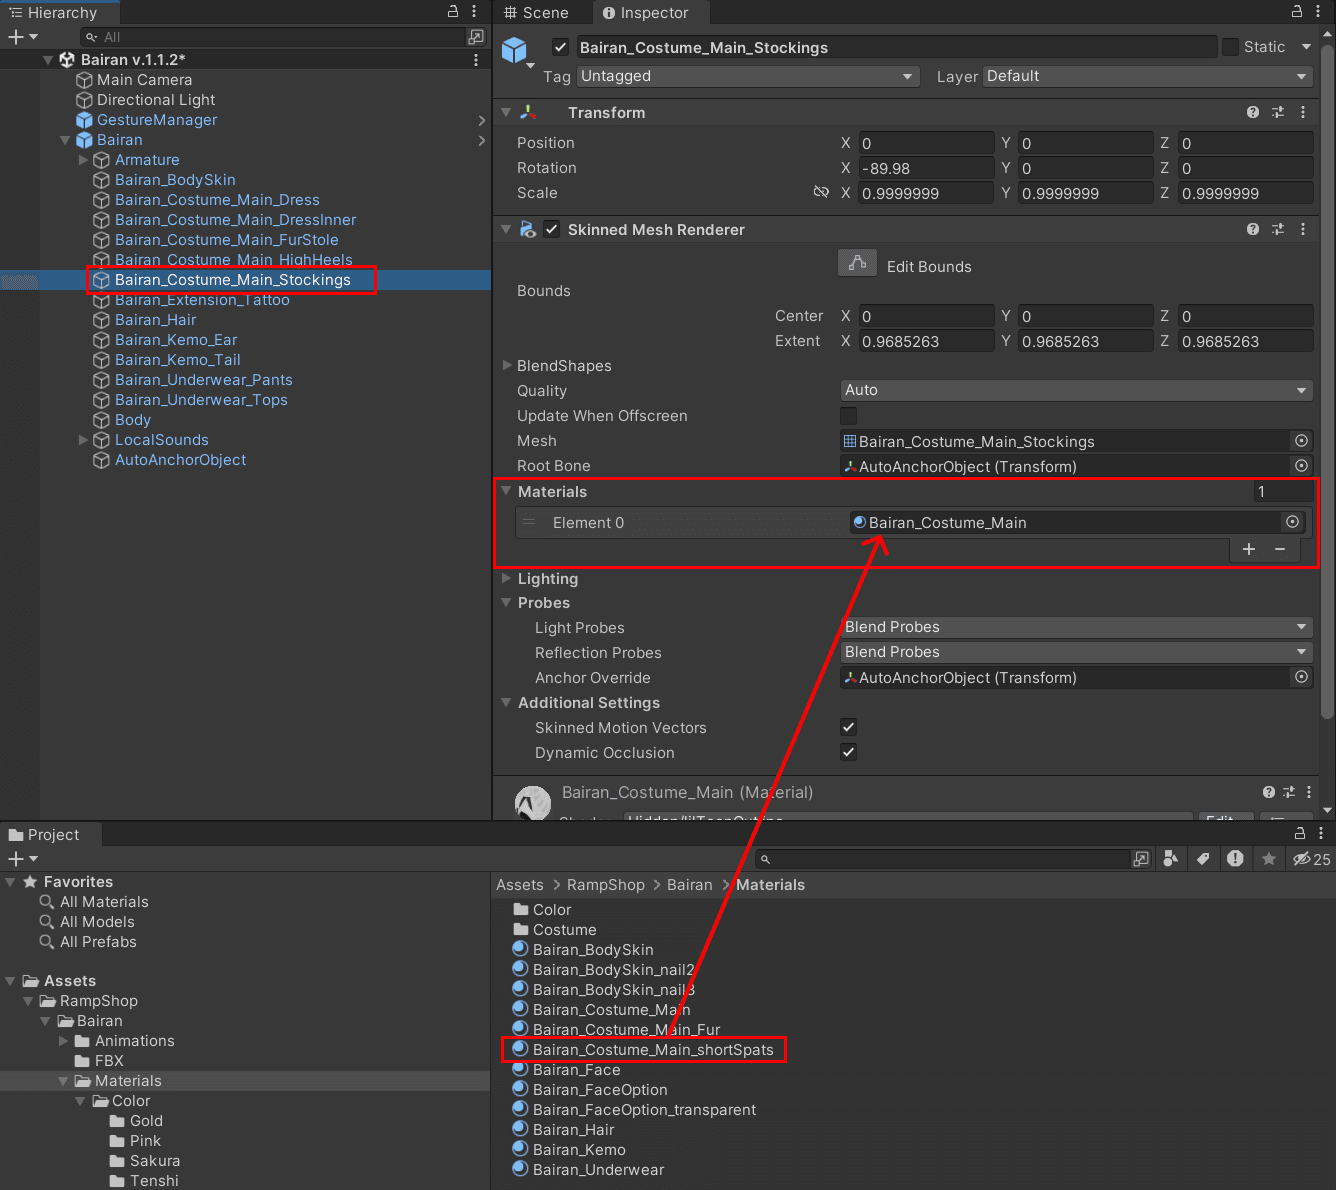Viewport: 1336px width, 1190px height.
Task: Click Anchor Override object picker circle
Action: 1301,677
